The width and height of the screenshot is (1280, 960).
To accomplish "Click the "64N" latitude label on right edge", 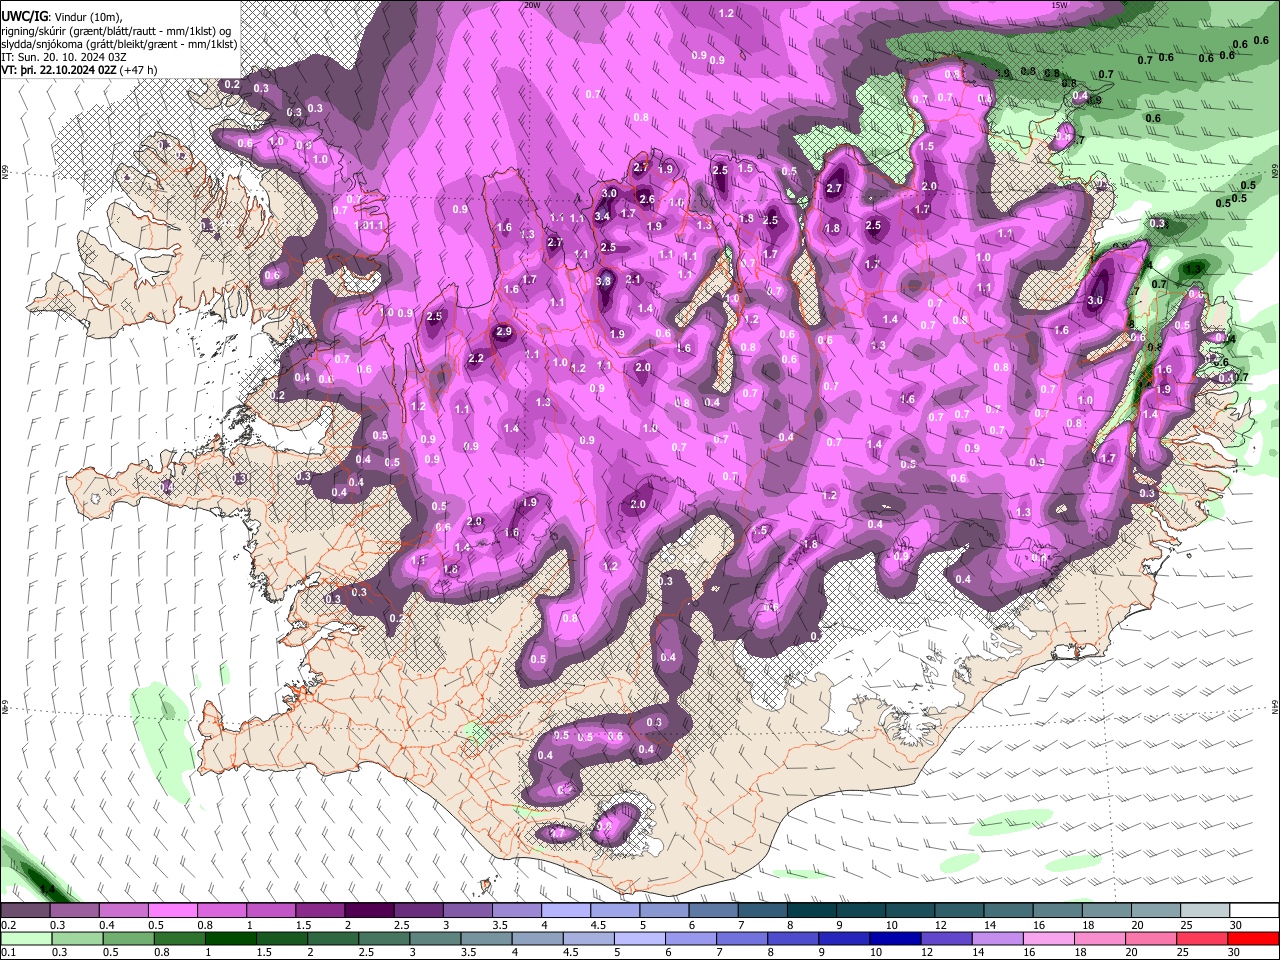I will (1275, 705).
